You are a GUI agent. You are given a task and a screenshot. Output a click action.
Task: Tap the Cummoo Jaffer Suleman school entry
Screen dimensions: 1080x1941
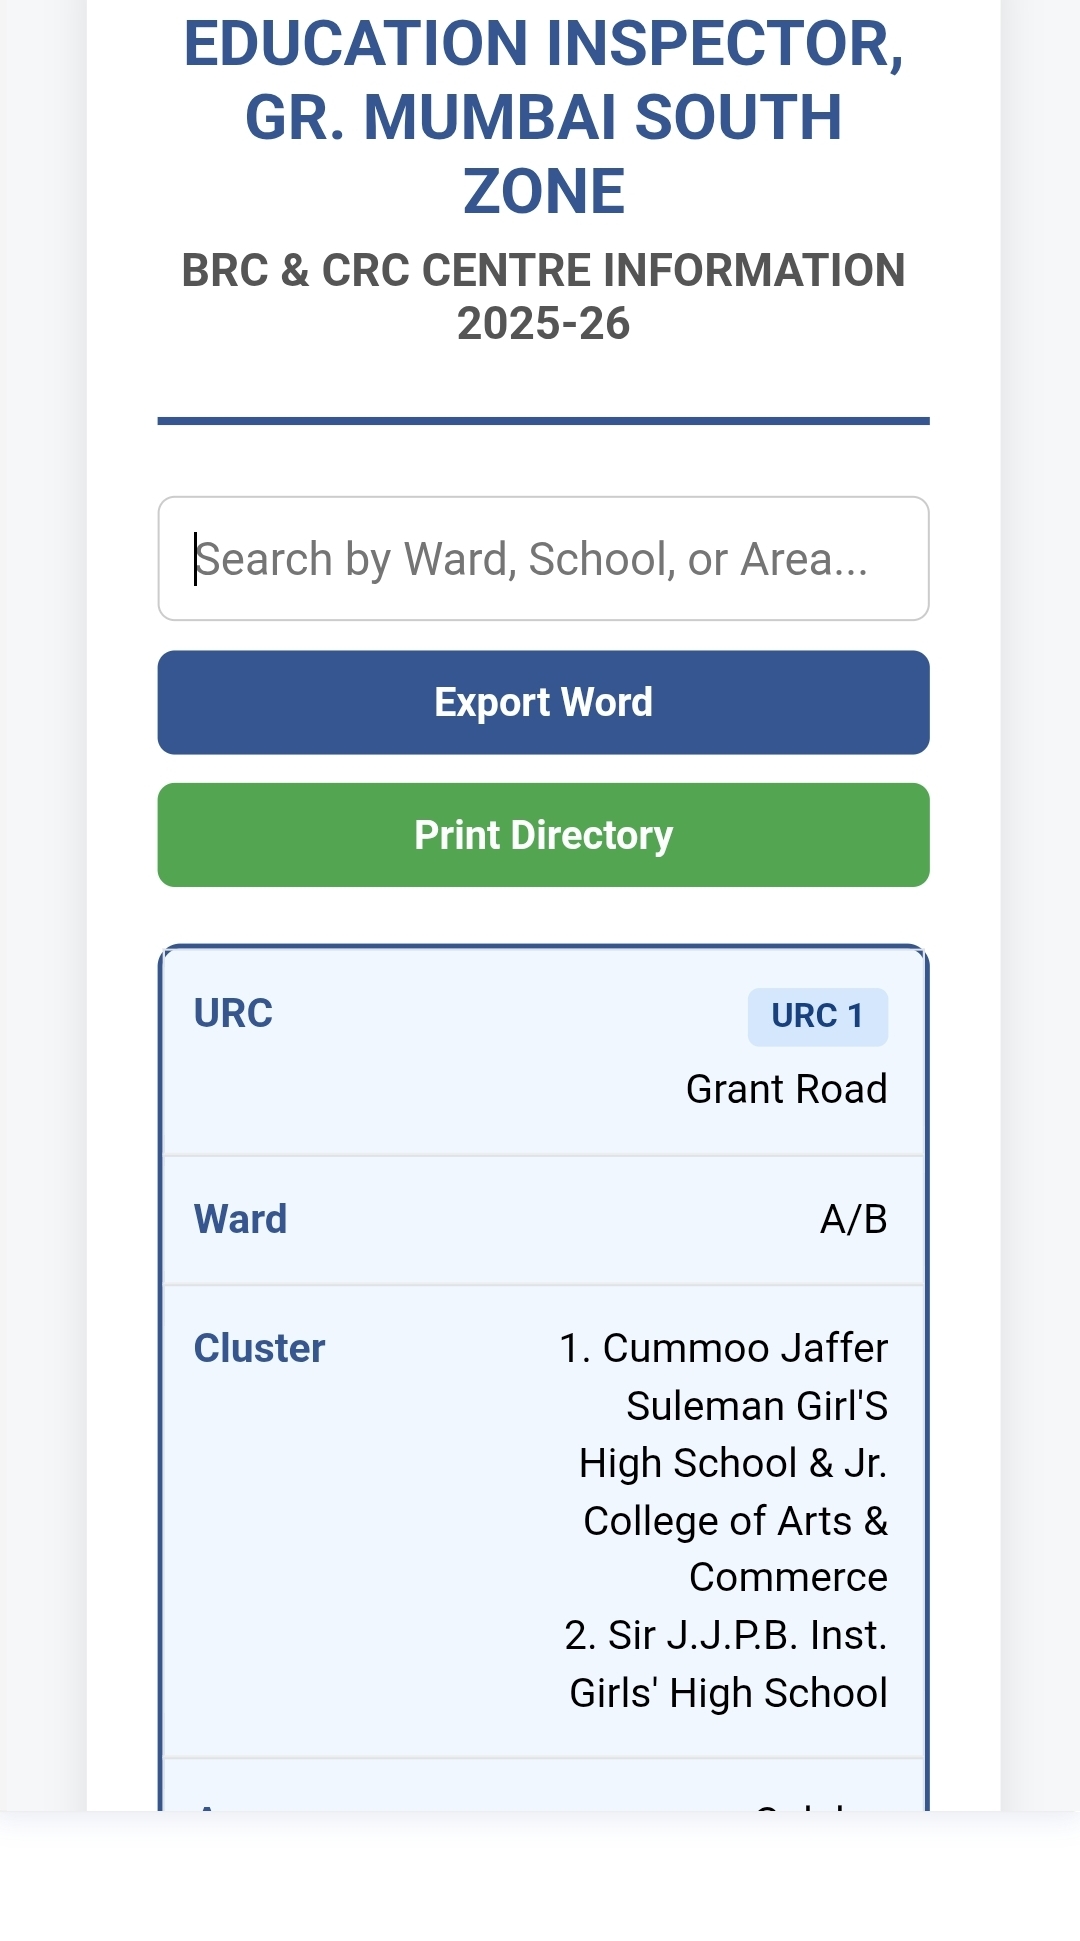(723, 1377)
